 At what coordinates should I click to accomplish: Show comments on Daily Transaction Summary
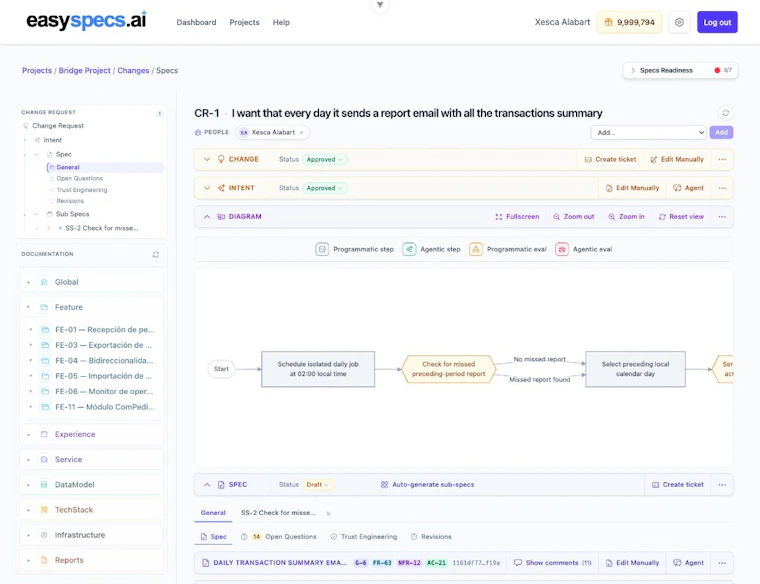pyautogui.click(x=553, y=563)
